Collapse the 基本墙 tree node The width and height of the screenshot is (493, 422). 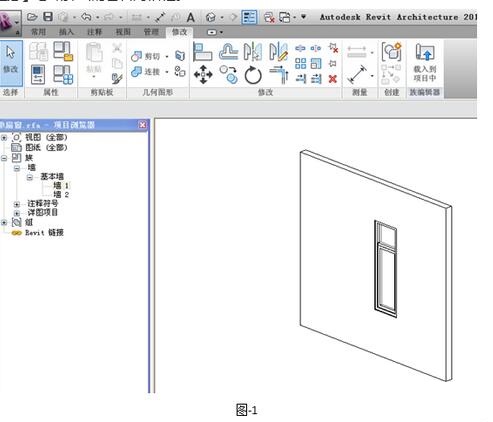point(30,177)
